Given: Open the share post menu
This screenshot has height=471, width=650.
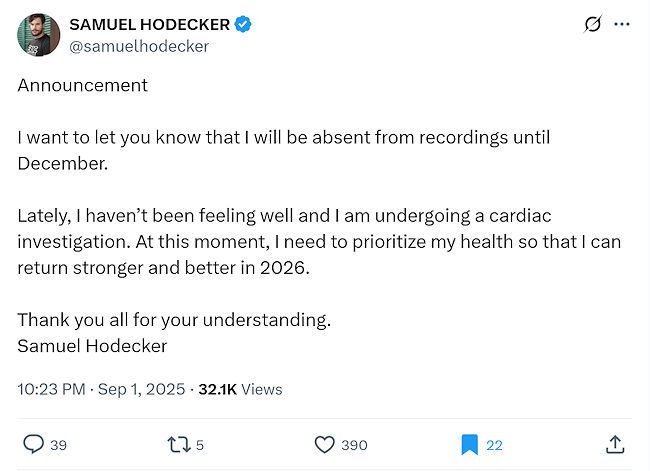Looking at the screenshot, I should point(615,444).
